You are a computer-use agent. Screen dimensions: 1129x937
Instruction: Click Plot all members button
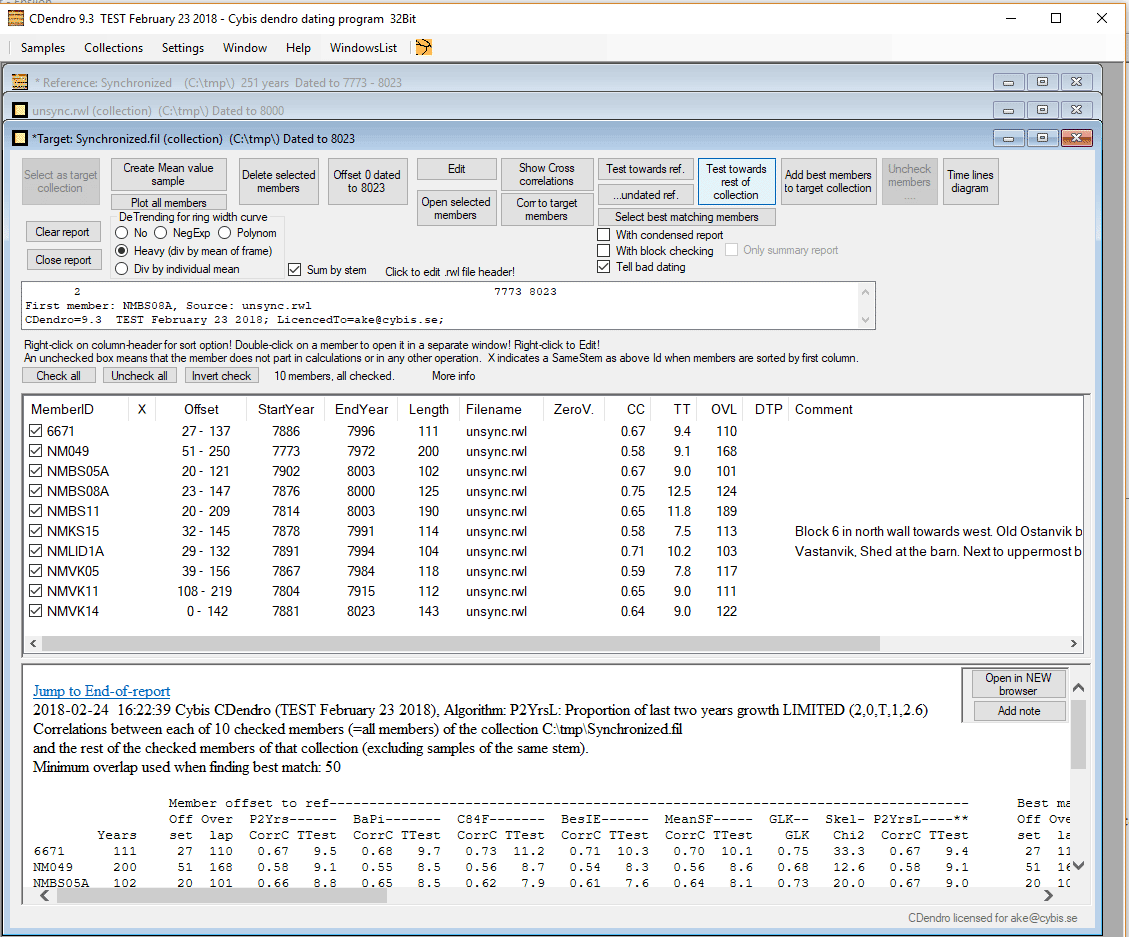tap(168, 202)
